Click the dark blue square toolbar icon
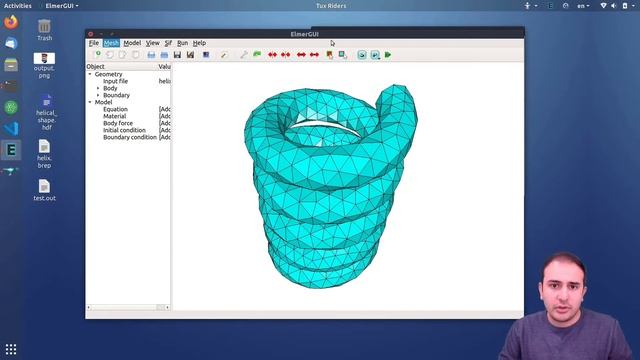This screenshot has width=640, height=360. tap(206, 55)
